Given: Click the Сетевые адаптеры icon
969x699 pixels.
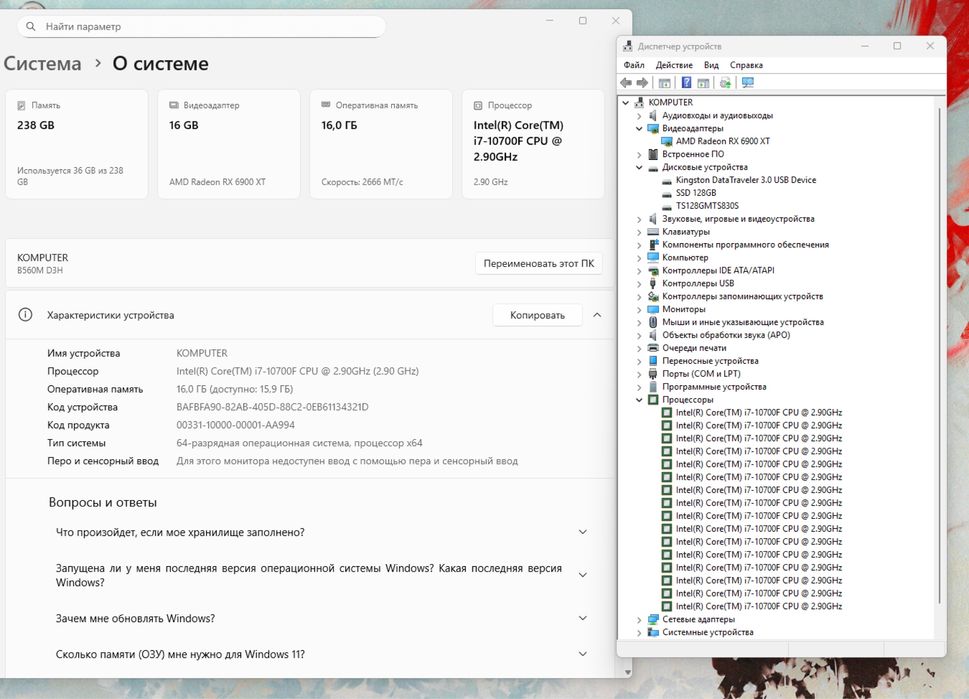Looking at the screenshot, I should point(653,619).
